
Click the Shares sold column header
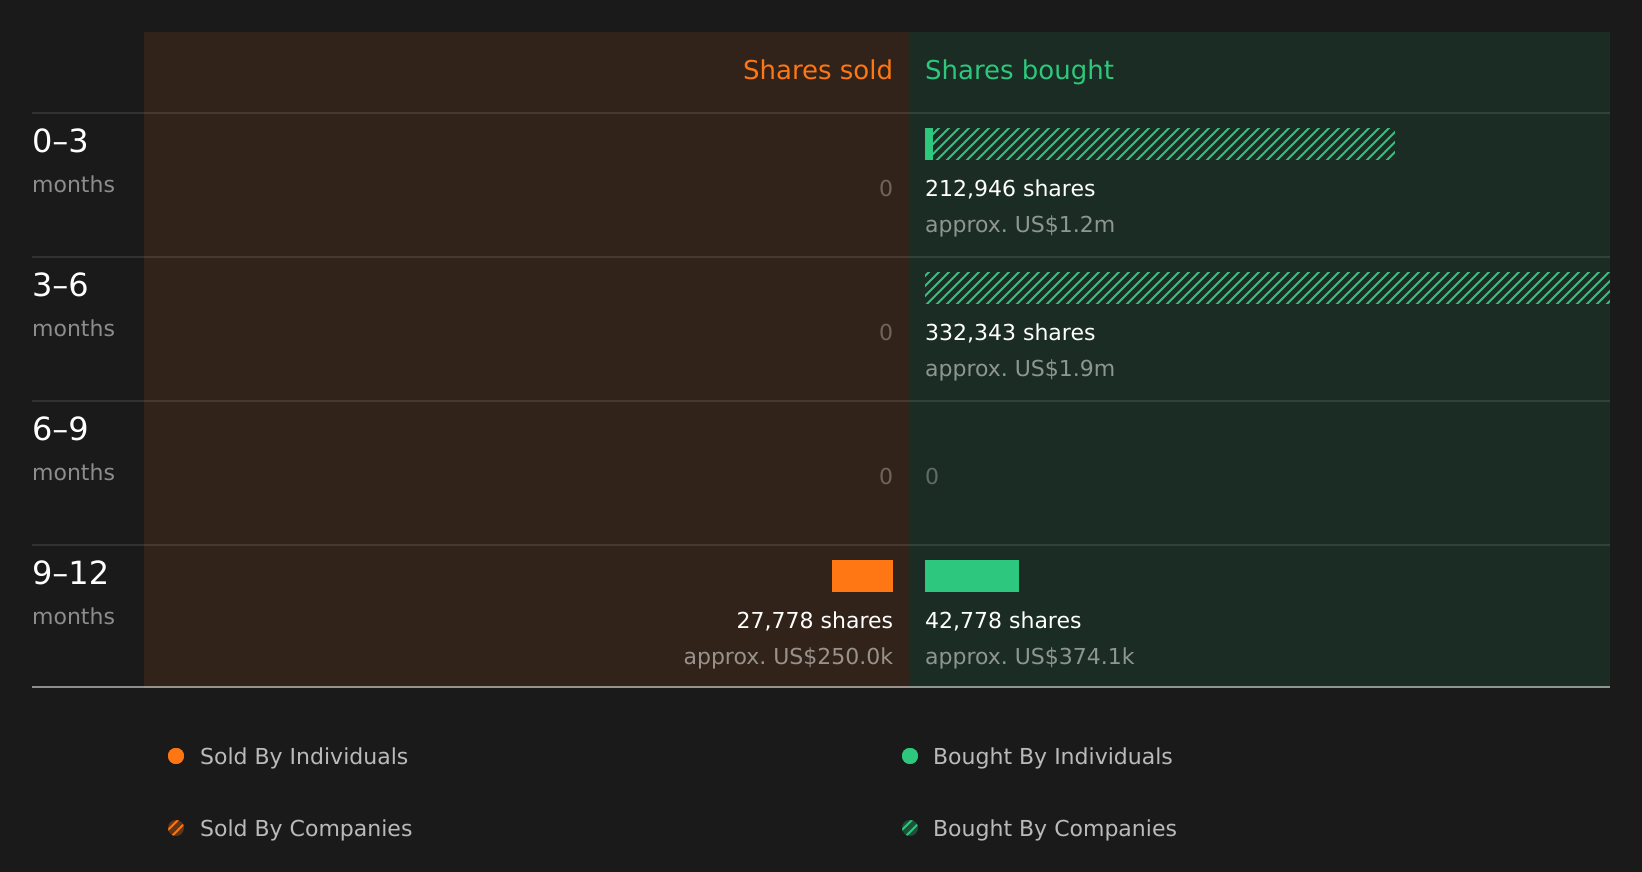coord(817,70)
